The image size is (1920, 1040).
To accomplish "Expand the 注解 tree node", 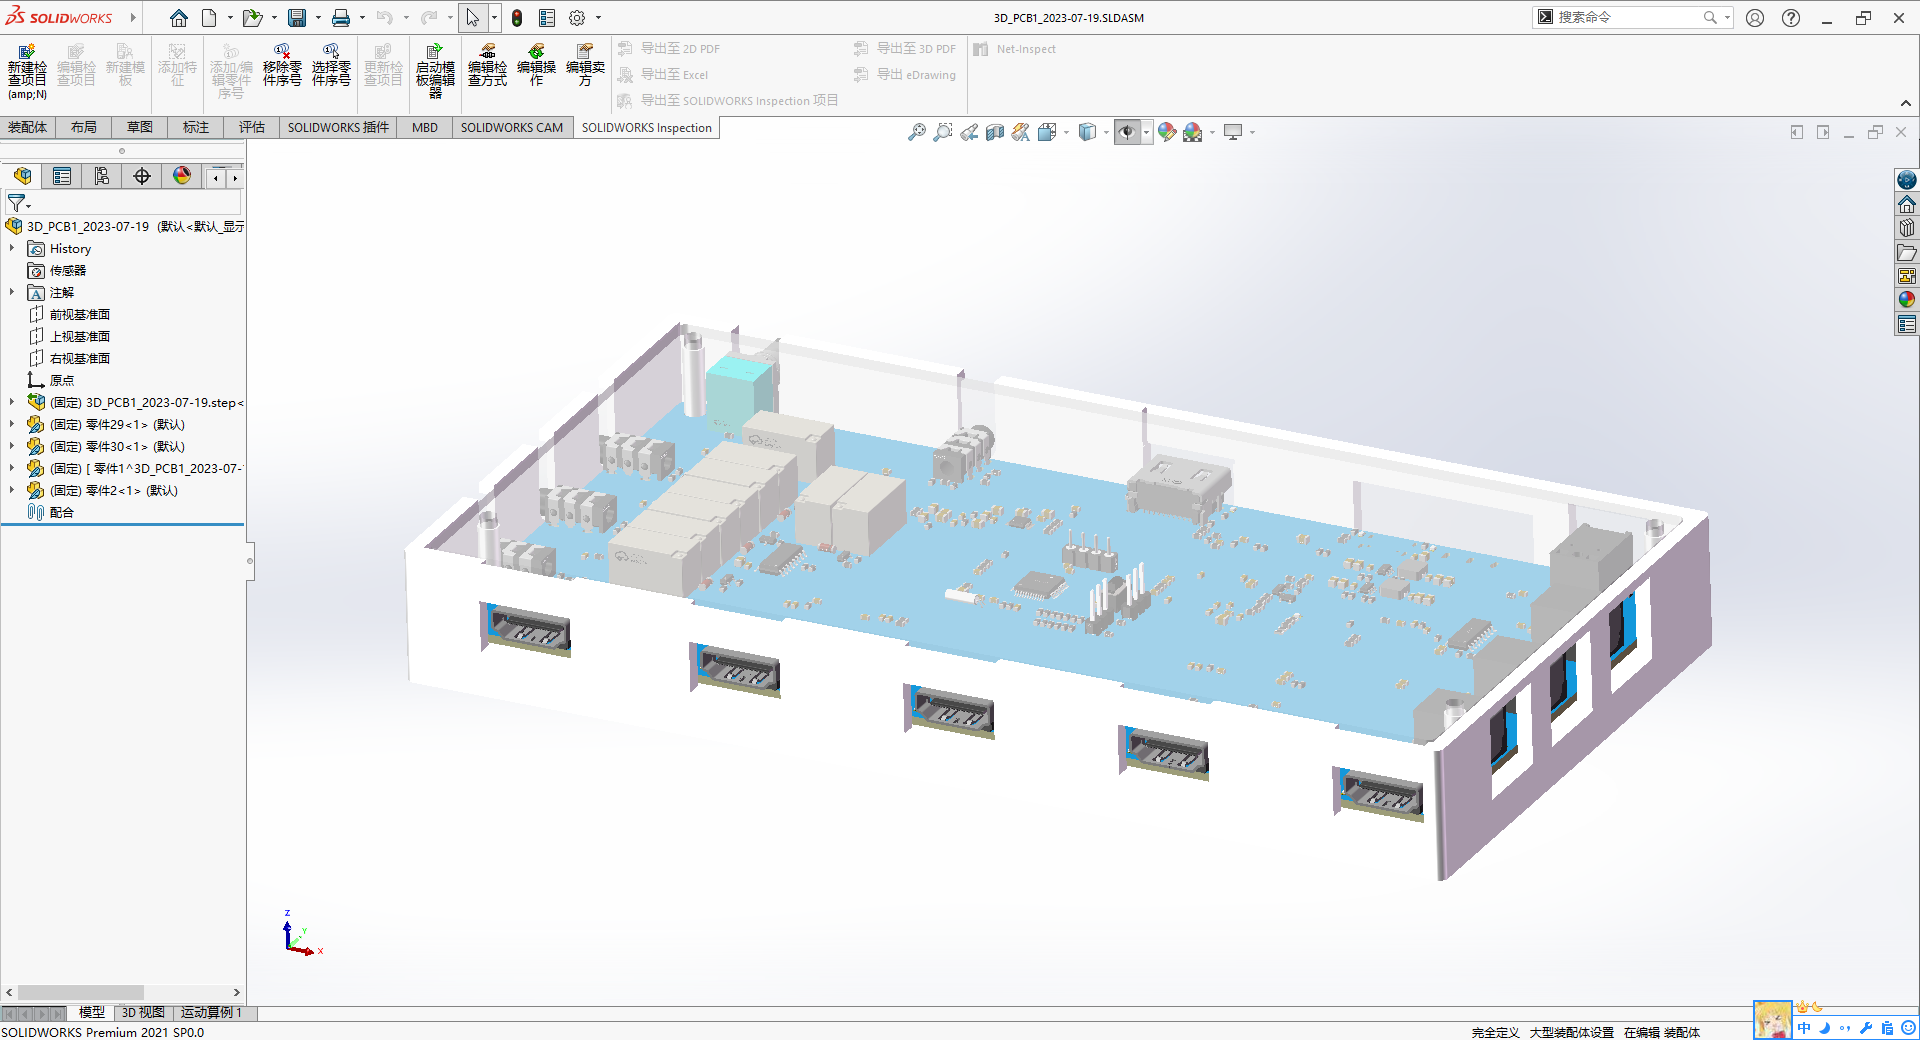I will [12, 292].
